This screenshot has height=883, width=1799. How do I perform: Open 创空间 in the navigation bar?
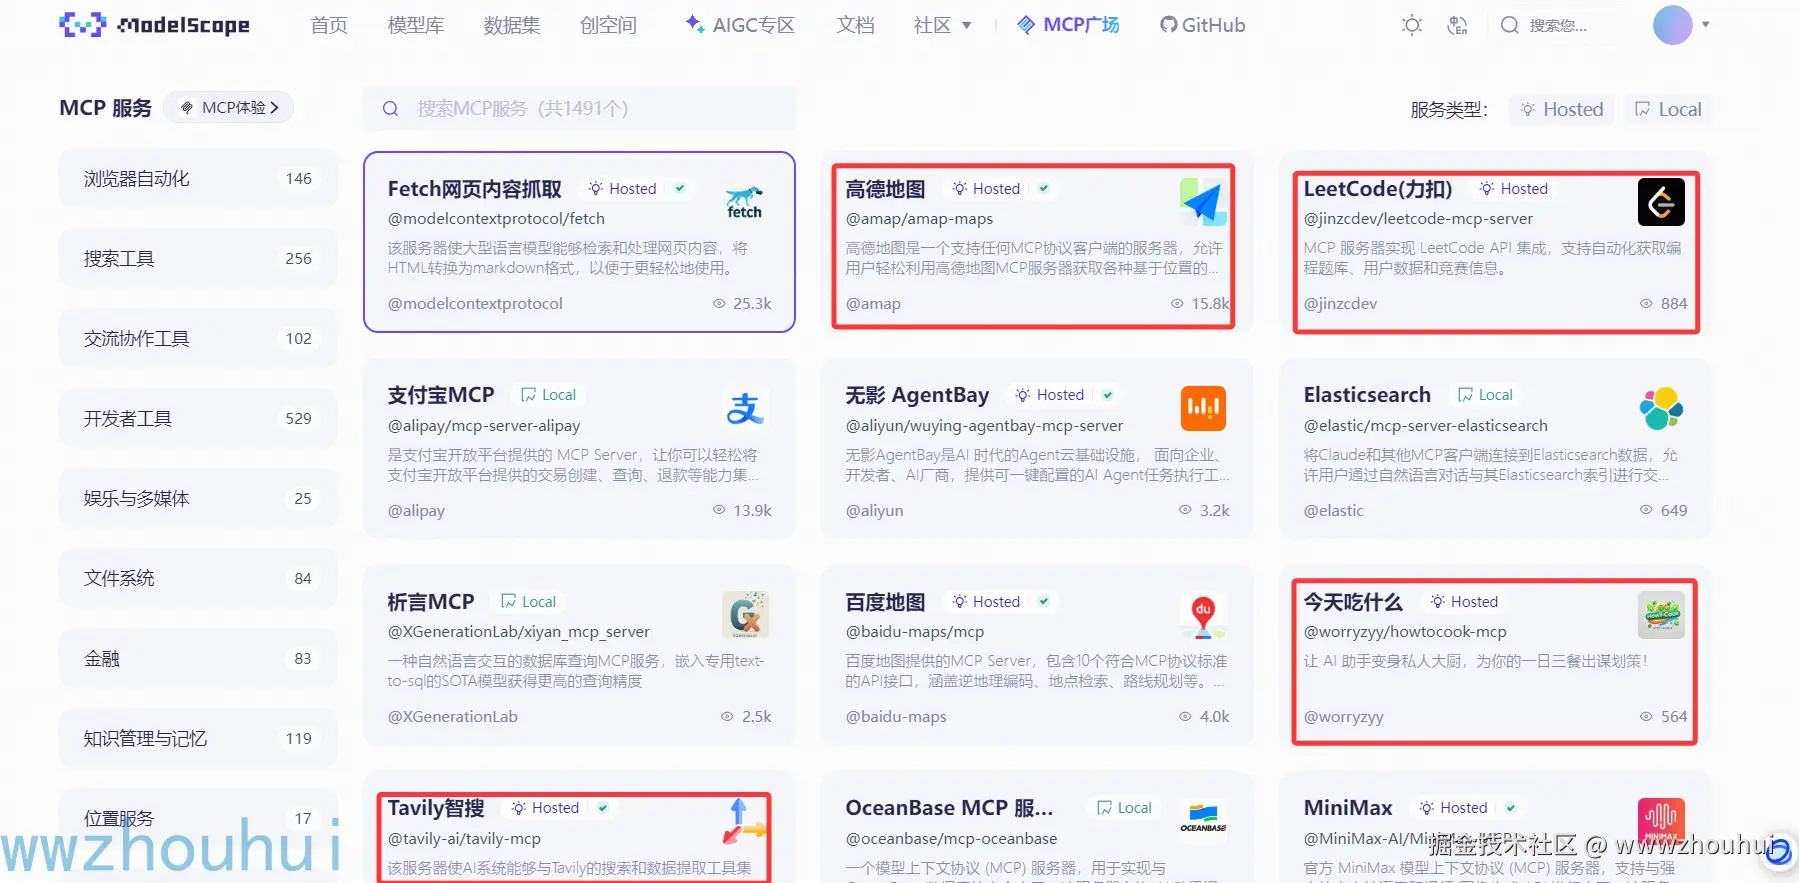pos(608,25)
